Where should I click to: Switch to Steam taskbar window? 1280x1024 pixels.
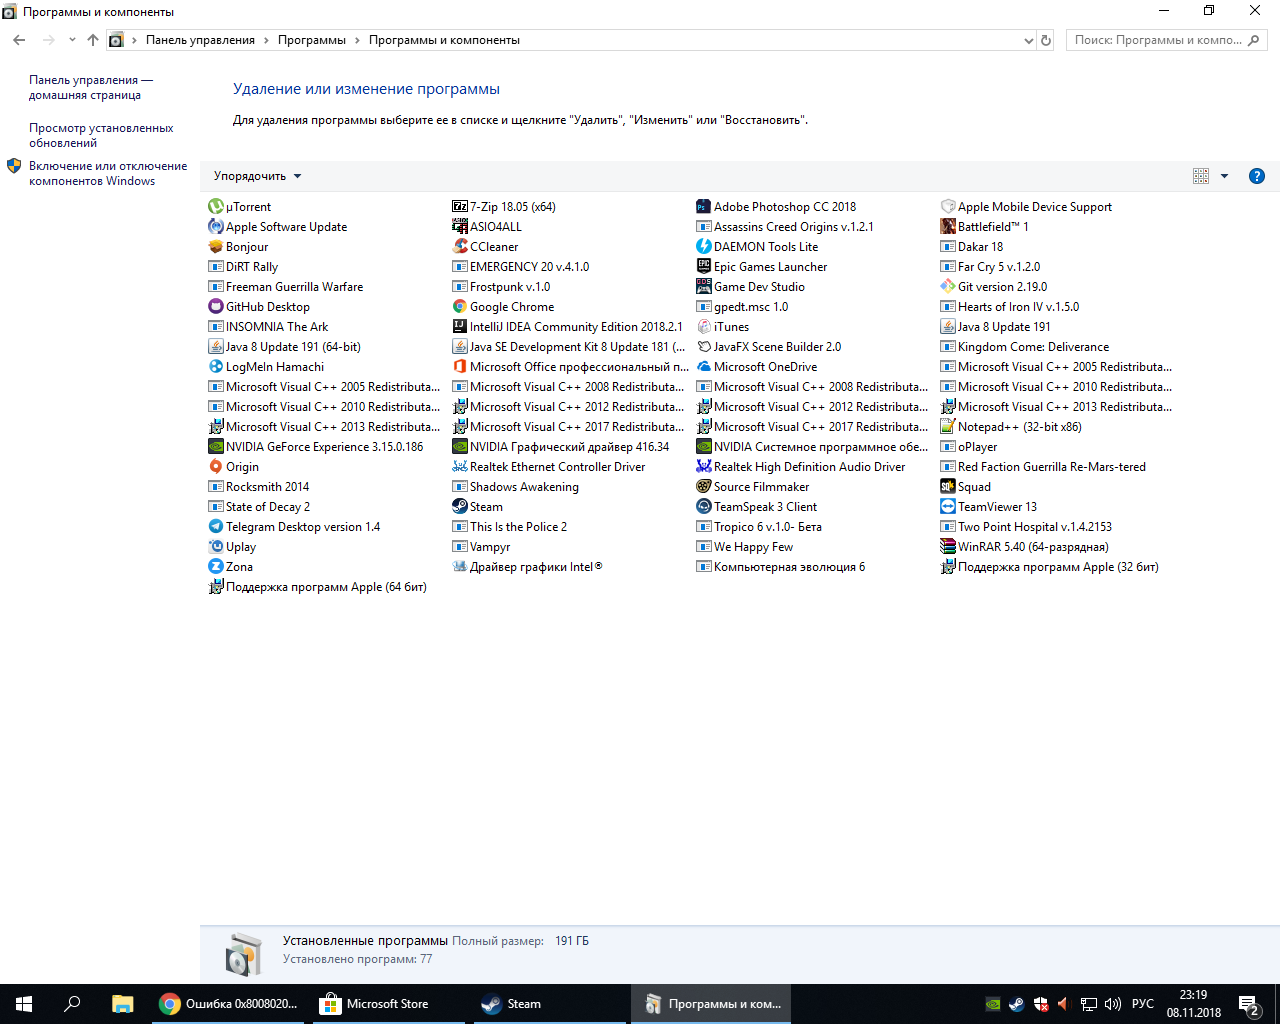tap(549, 1004)
